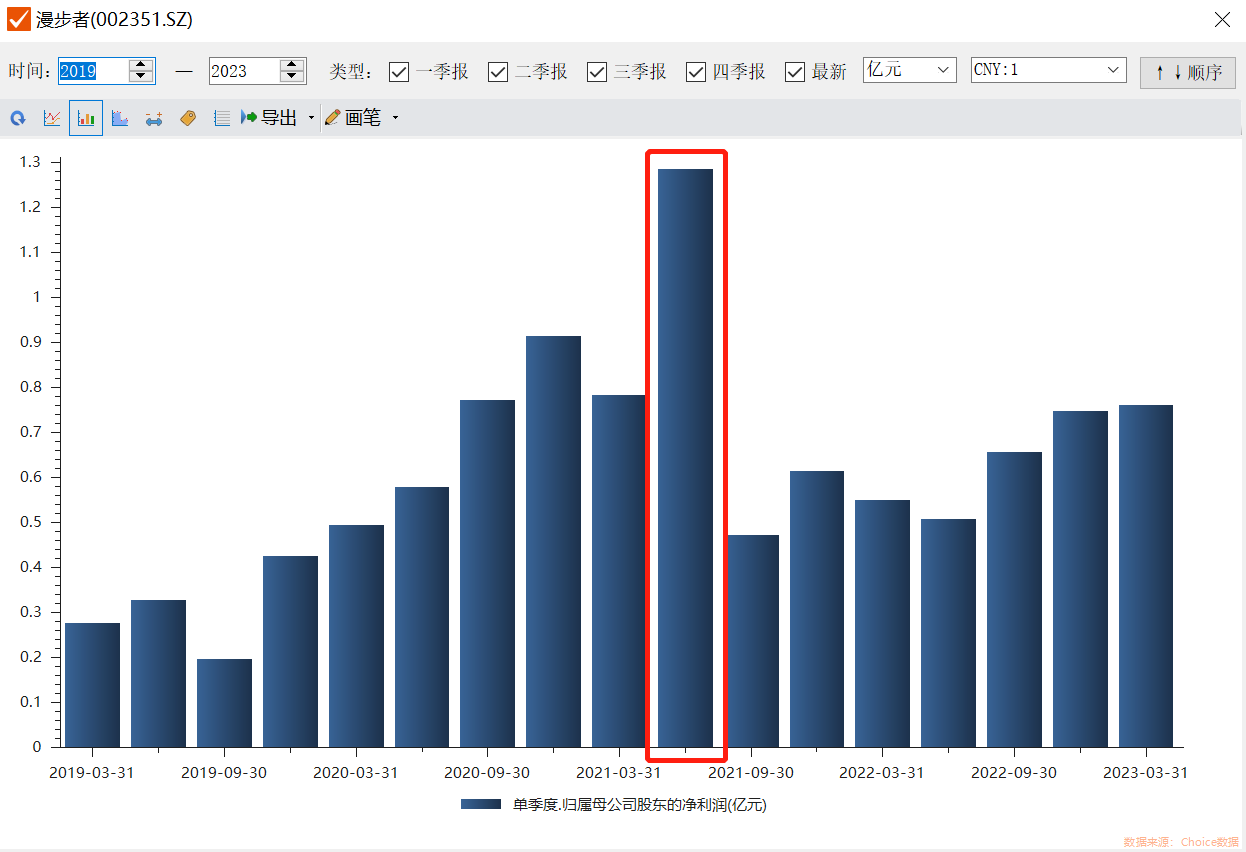Select the bar chart view icon
The height and width of the screenshot is (852, 1246).
click(x=86, y=118)
